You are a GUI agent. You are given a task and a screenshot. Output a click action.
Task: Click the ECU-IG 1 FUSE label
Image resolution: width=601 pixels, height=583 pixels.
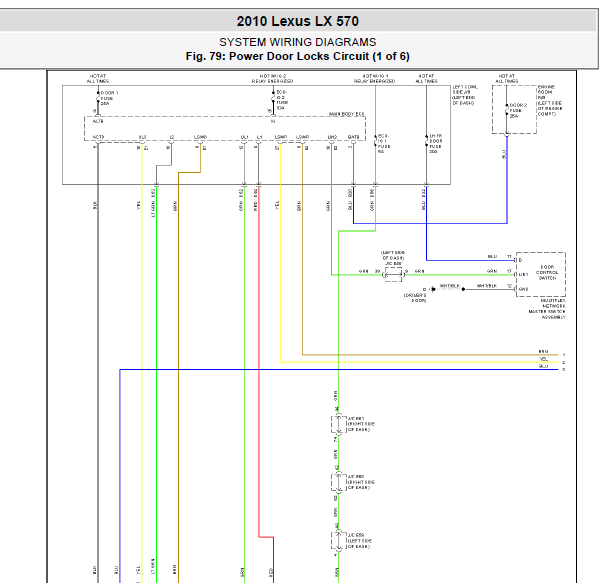[384, 144]
